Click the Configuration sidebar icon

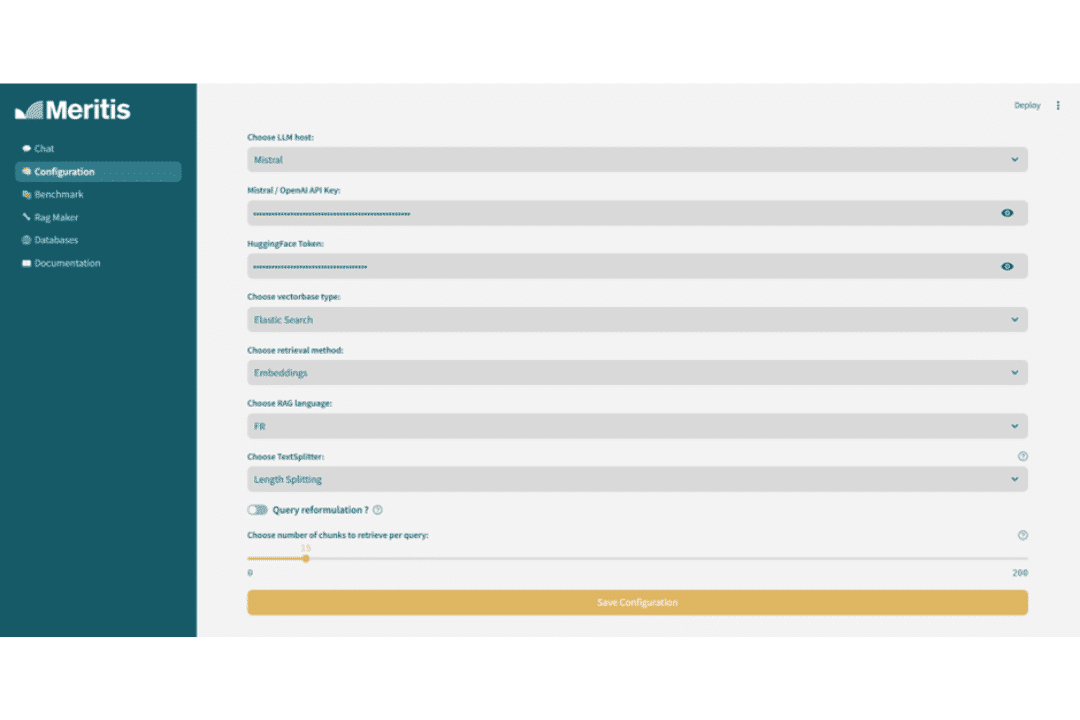(26, 172)
